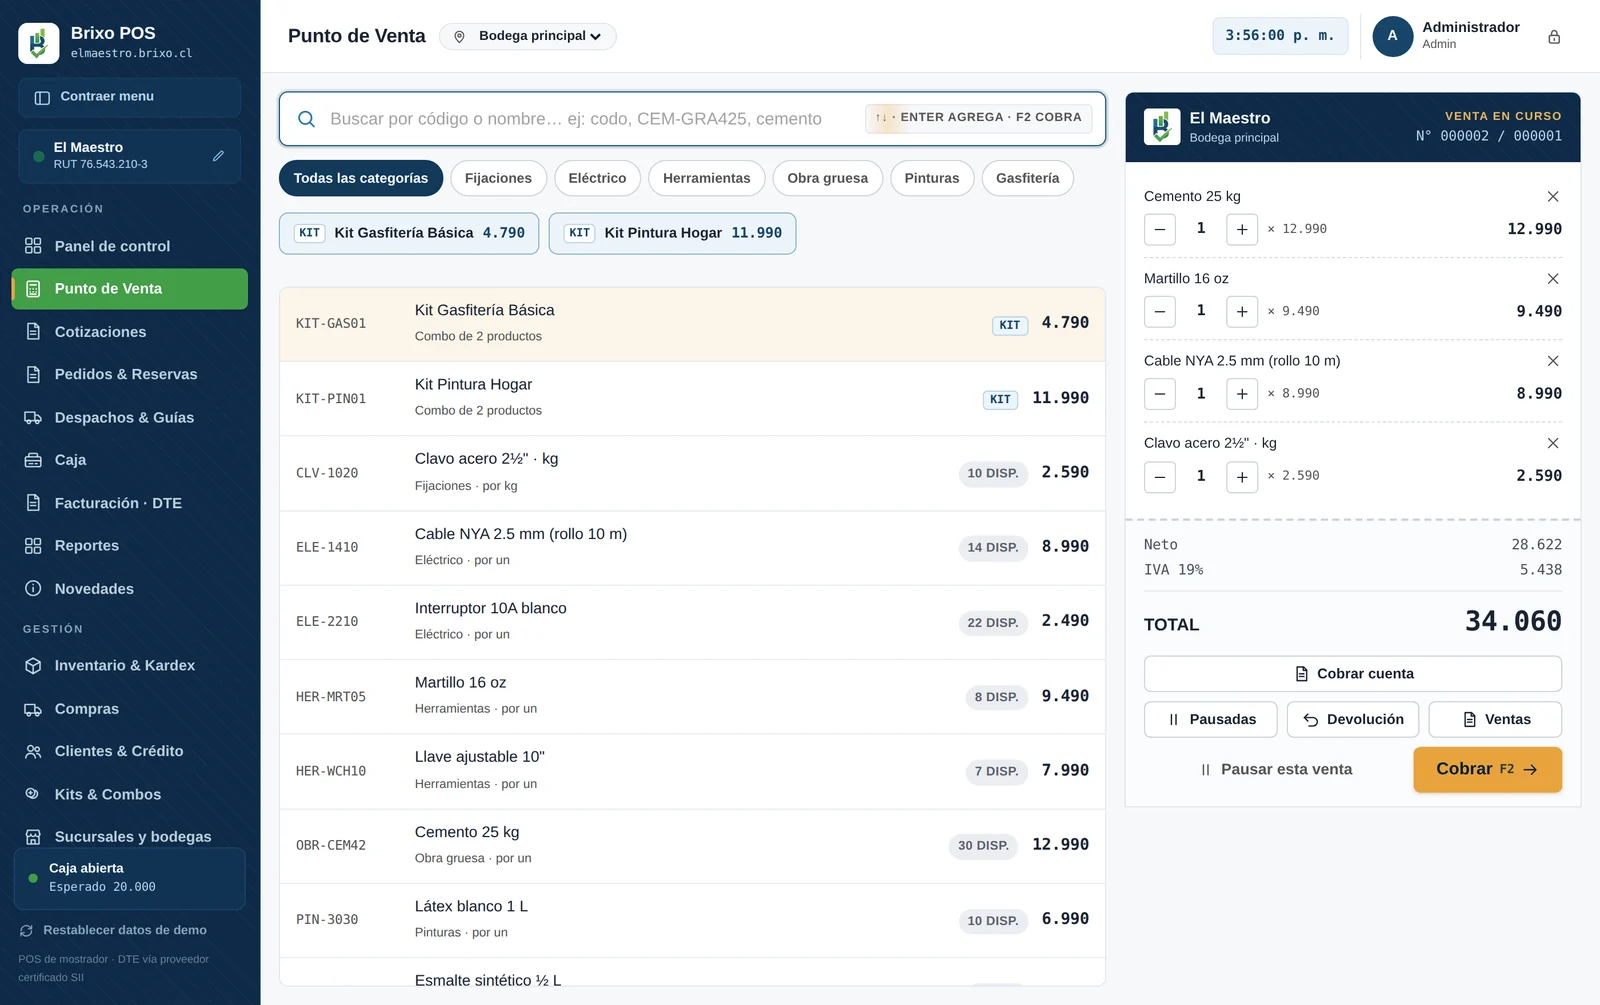Filter products by Pinturas

(x=932, y=178)
